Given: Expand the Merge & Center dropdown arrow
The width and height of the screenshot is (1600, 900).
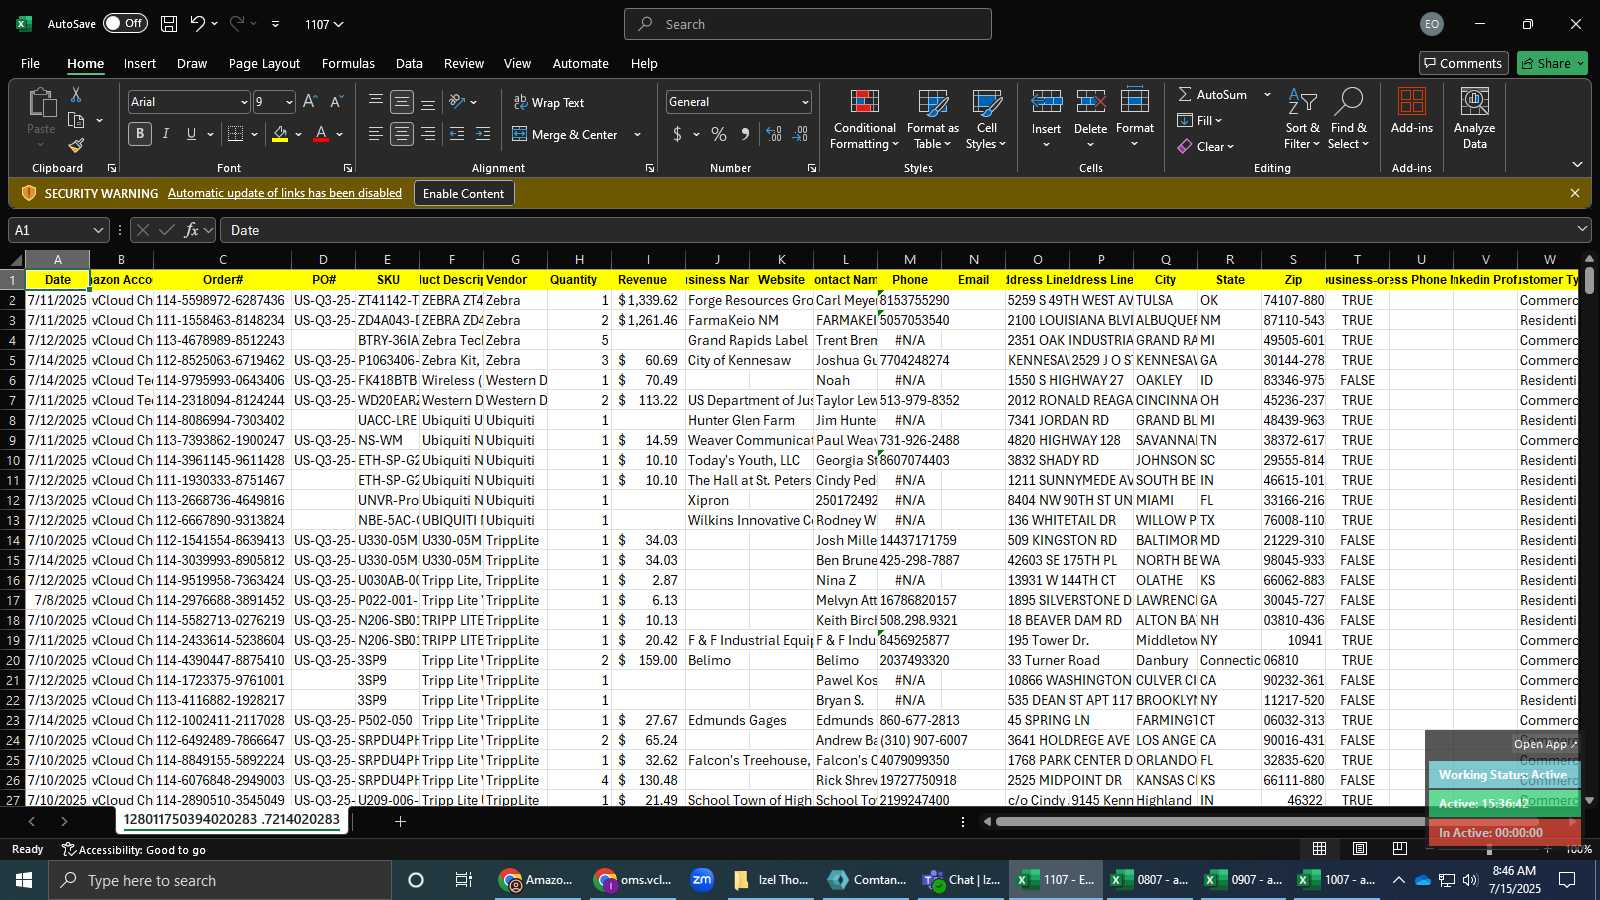Looking at the screenshot, I should coord(637,135).
